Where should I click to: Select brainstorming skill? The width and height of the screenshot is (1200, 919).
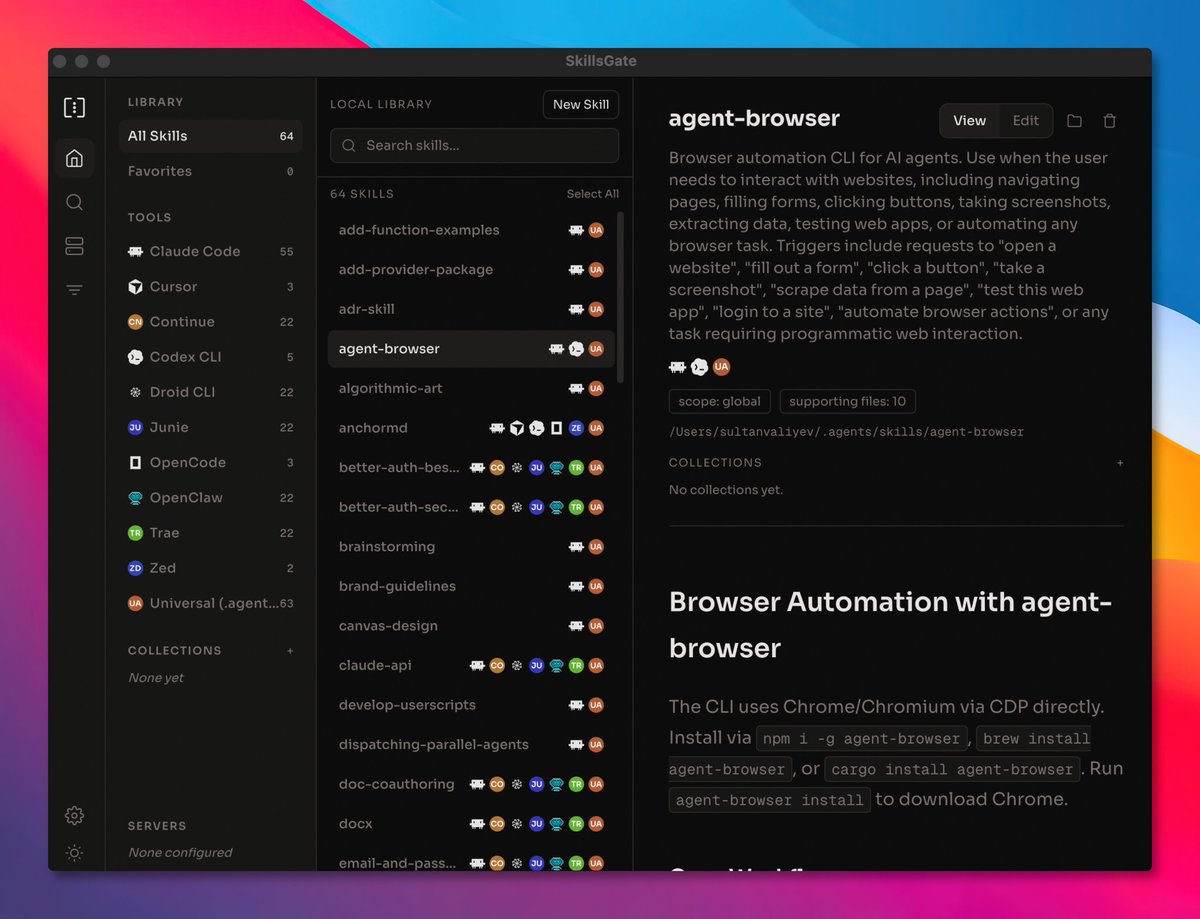(471, 547)
